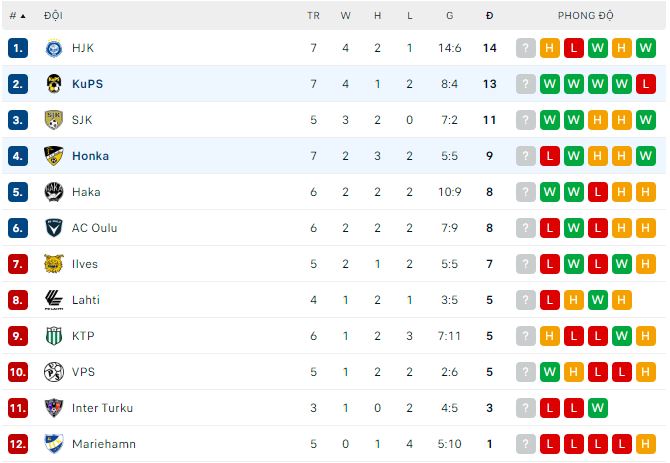Open the SJK team logo
The width and height of the screenshot is (670, 463).
(x=54, y=120)
